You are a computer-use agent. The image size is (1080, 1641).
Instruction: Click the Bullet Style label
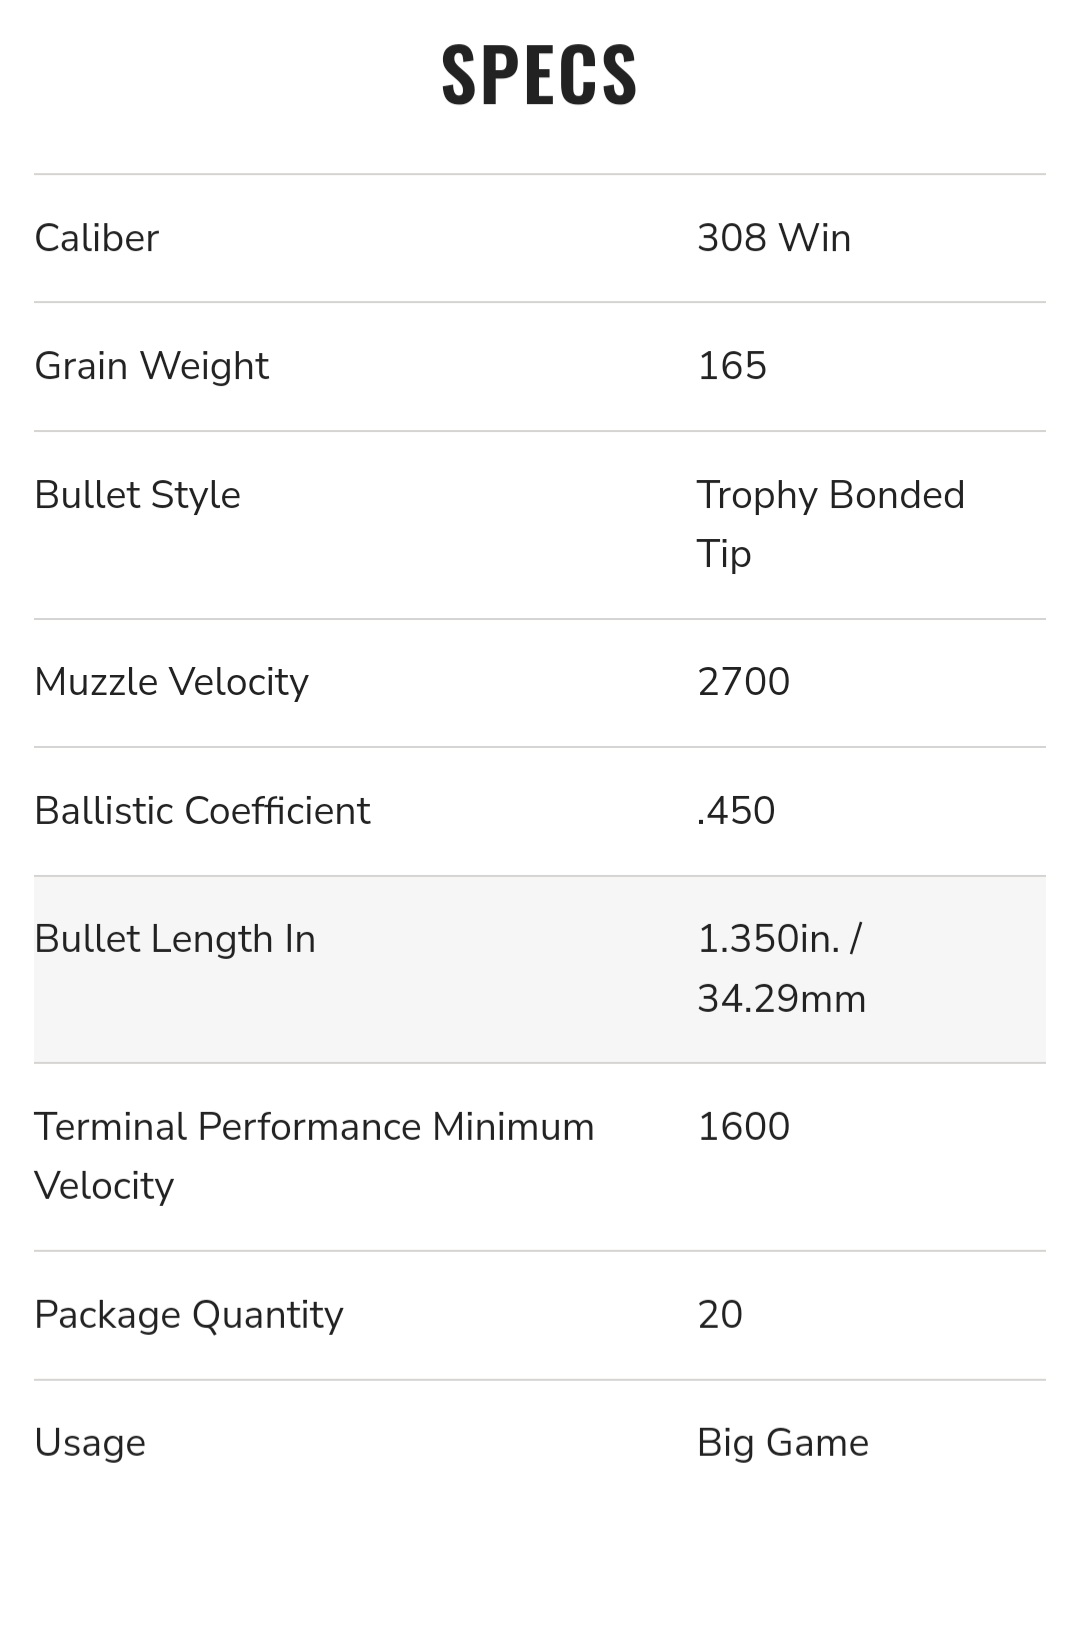[137, 495]
